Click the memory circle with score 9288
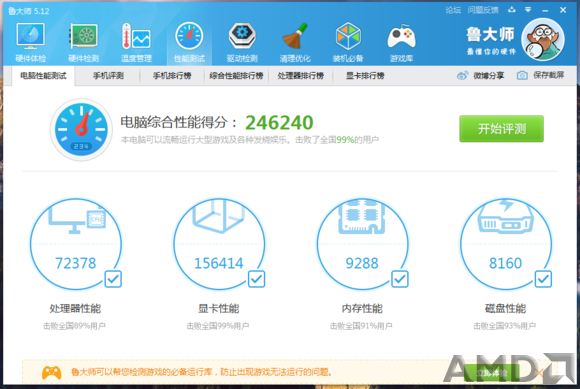The height and width of the screenshot is (389, 580). pyautogui.click(x=362, y=244)
